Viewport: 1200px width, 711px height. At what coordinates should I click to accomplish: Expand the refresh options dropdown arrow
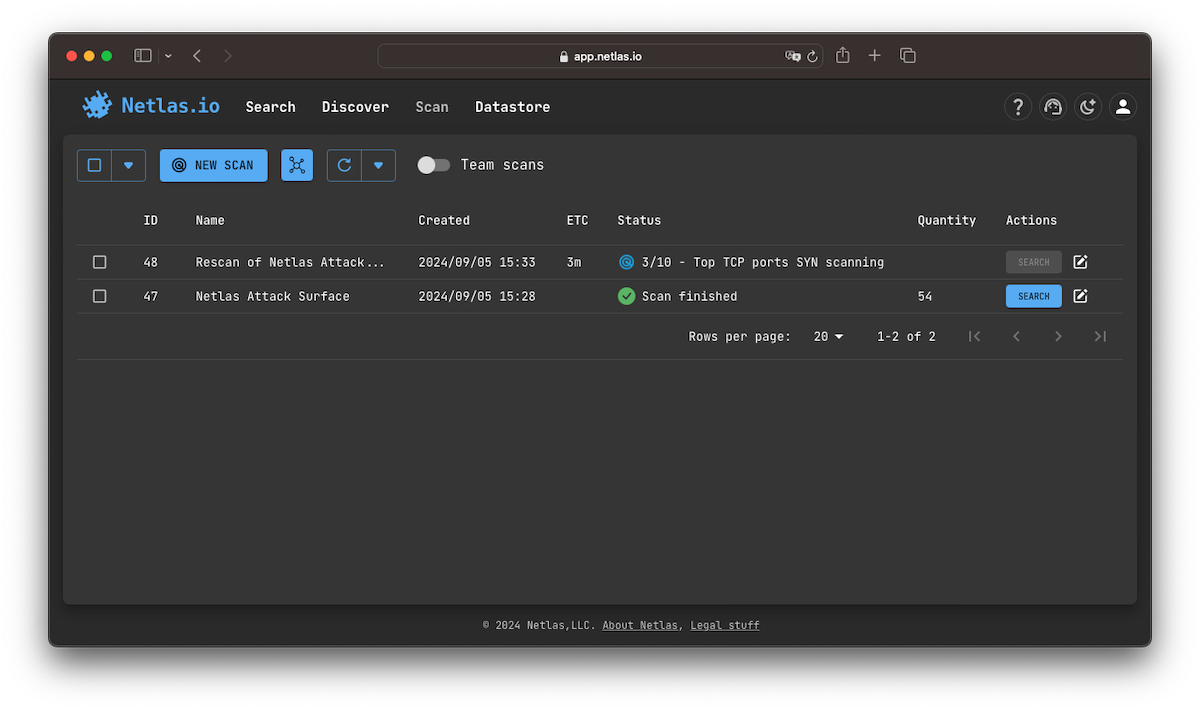pyautogui.click(x=378, y=165)
